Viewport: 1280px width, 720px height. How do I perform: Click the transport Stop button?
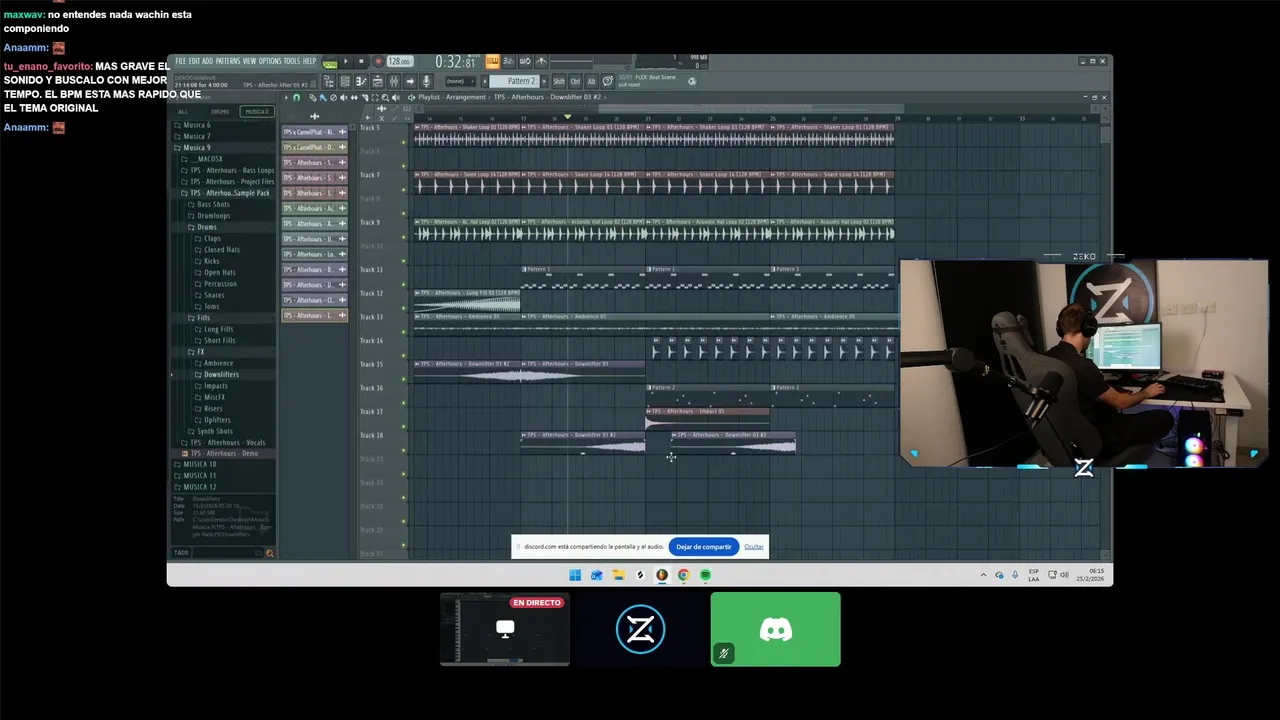(x=361, y=61)
